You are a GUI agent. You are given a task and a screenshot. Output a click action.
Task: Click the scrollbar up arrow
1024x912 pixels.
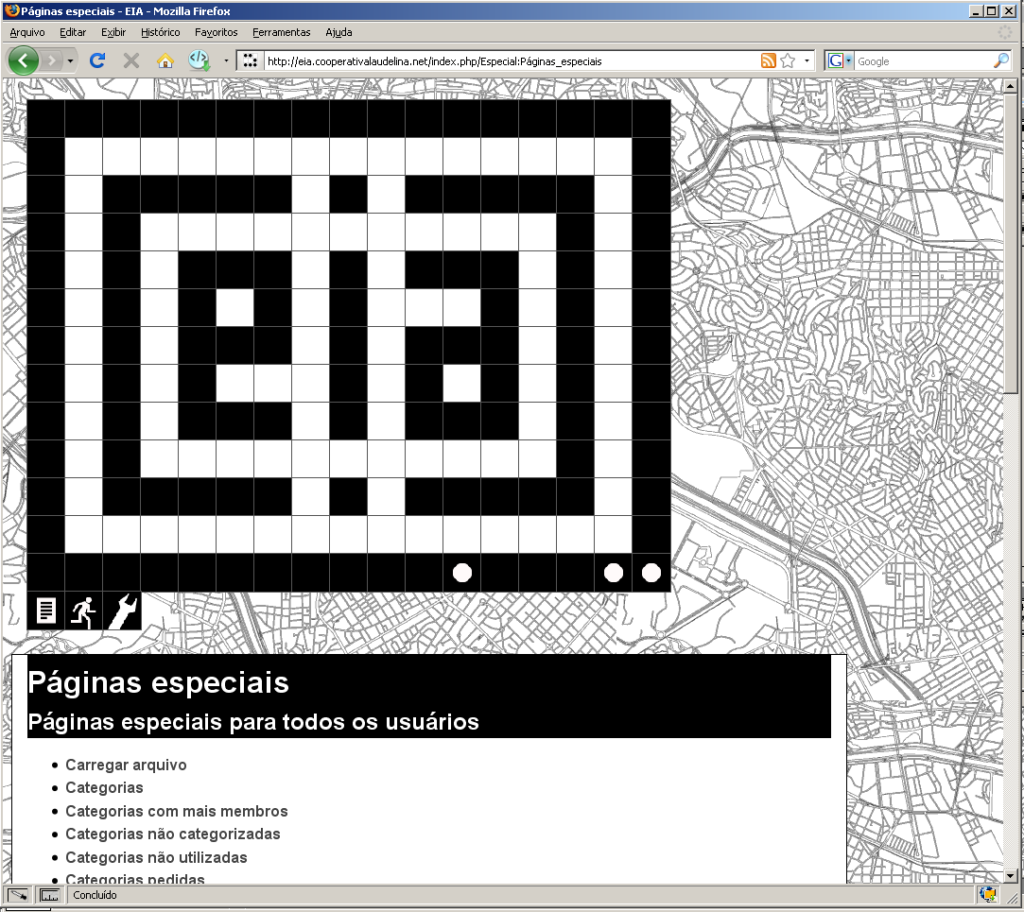[x=1011, y=85]
